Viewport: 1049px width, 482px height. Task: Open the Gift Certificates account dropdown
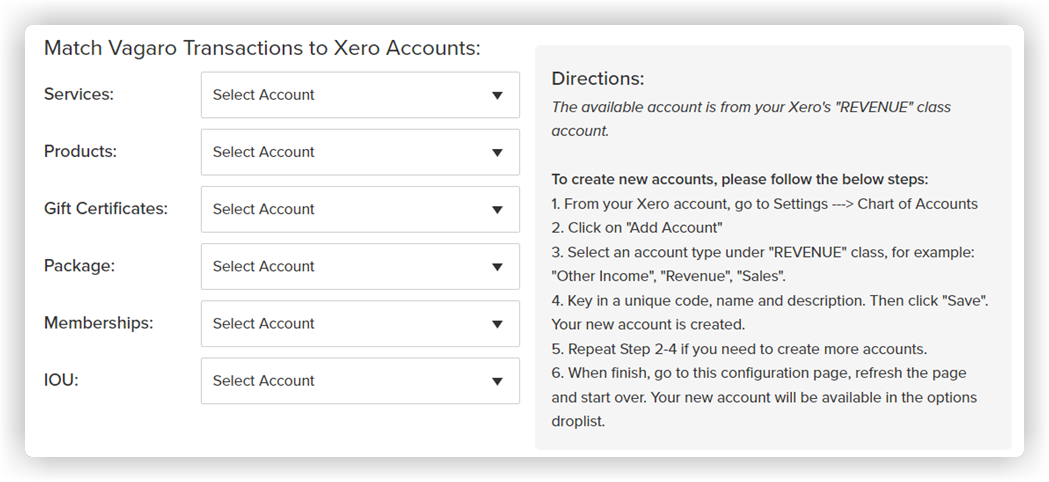pyautogui.click(x=360, y=210)
